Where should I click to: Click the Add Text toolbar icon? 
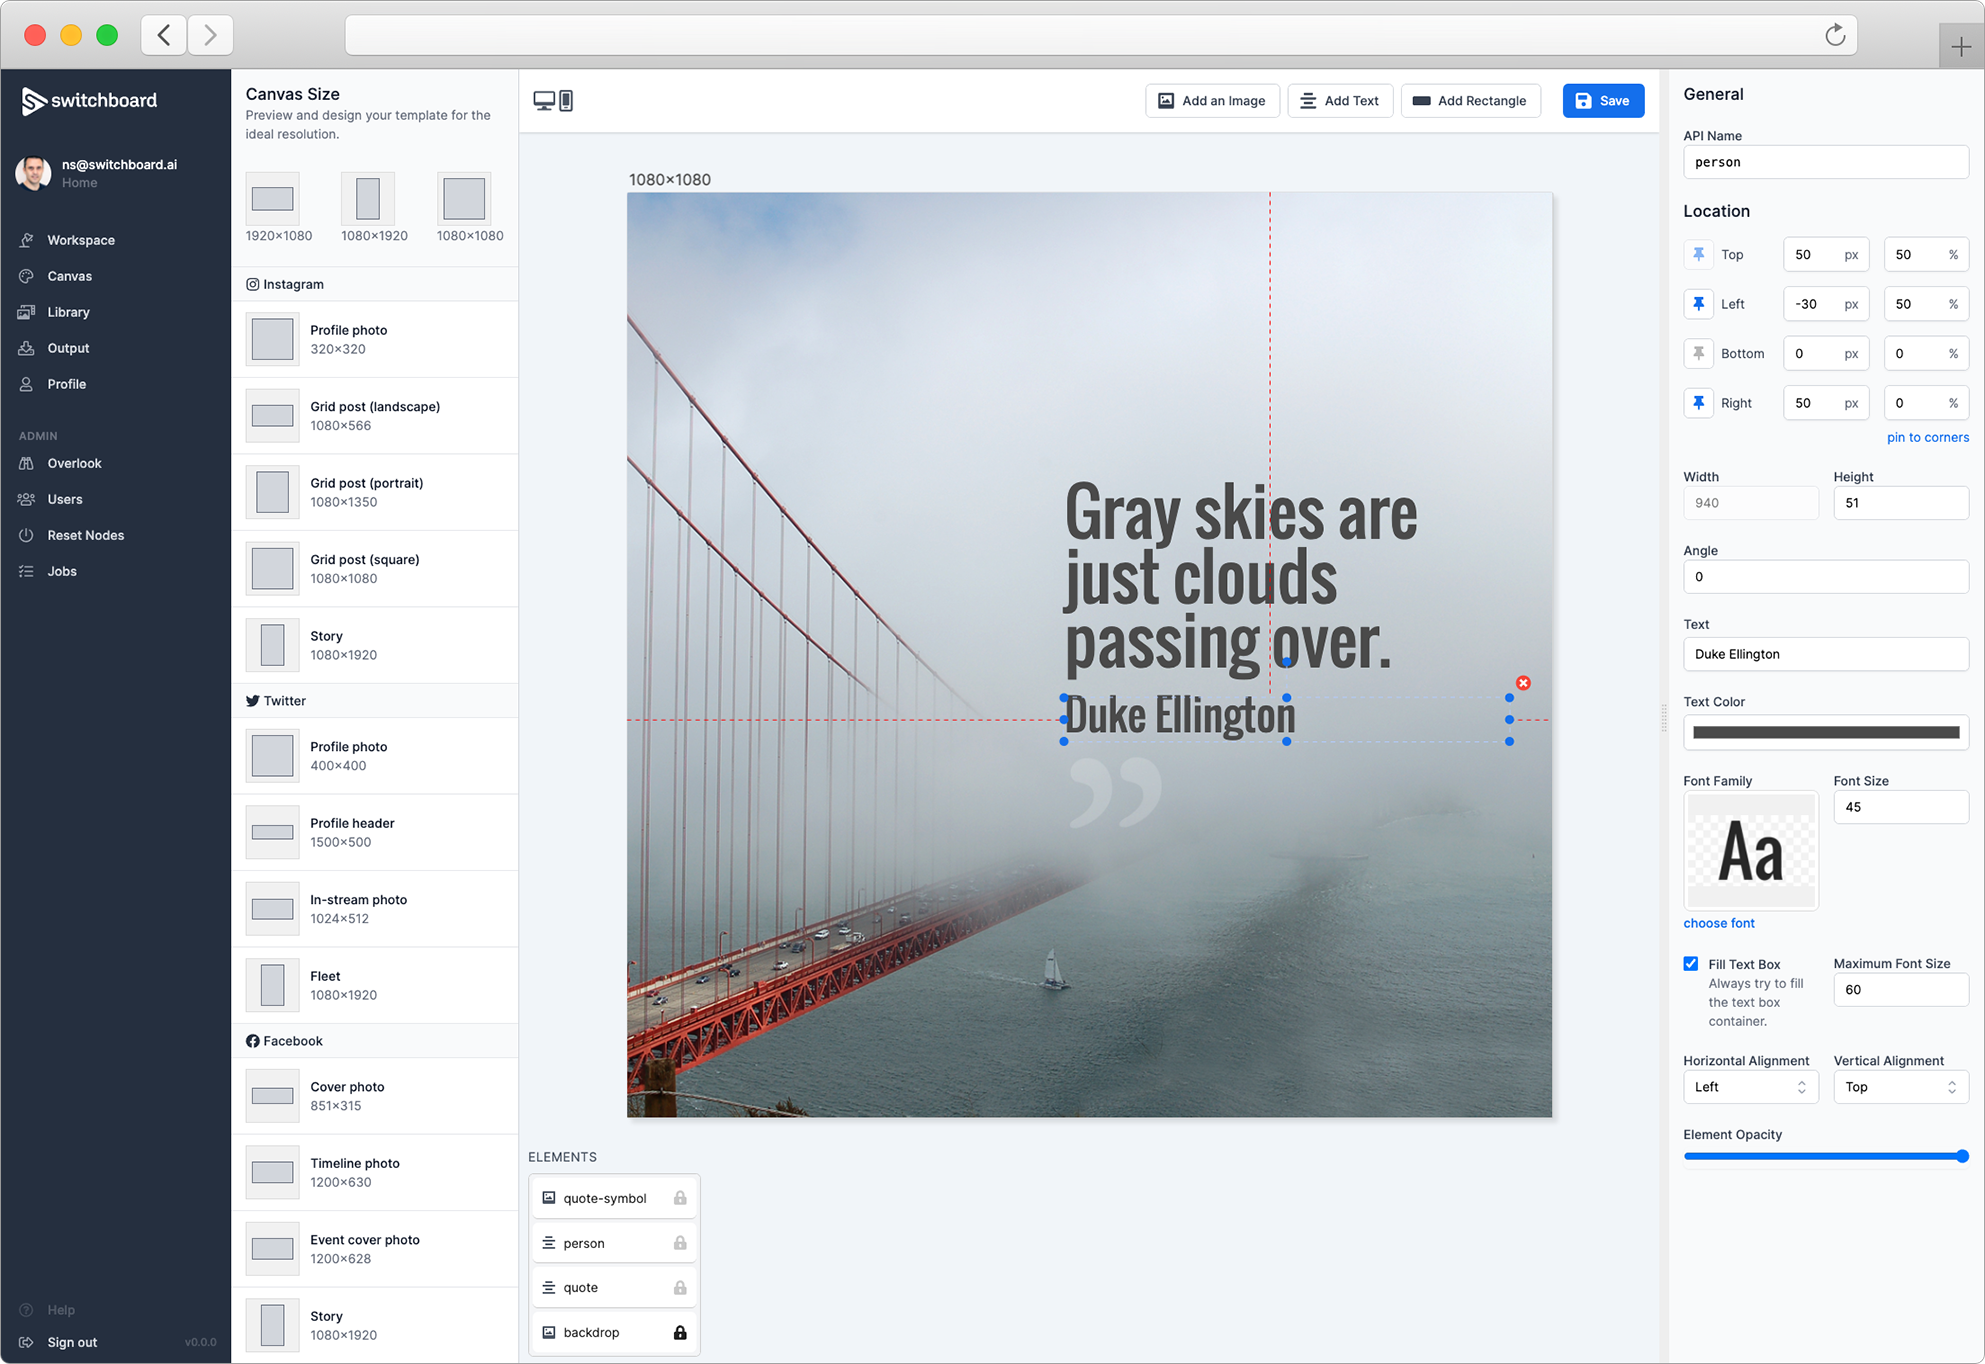[x=1336, y=101]
